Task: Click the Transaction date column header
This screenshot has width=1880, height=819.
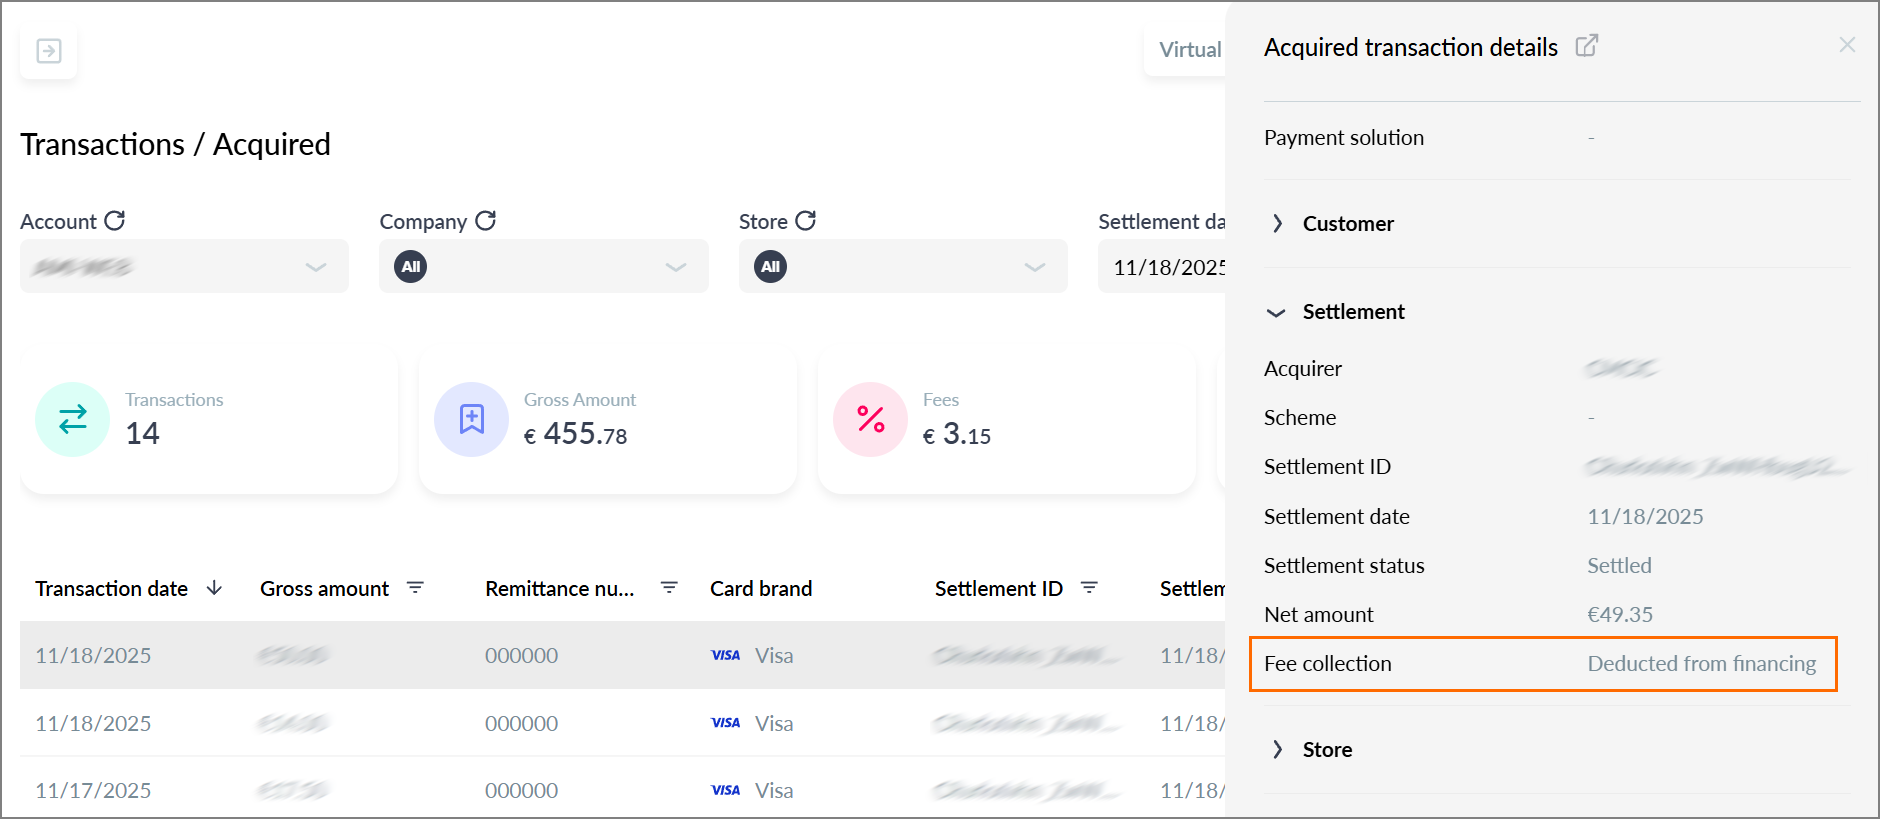Action: click(111, 589)
